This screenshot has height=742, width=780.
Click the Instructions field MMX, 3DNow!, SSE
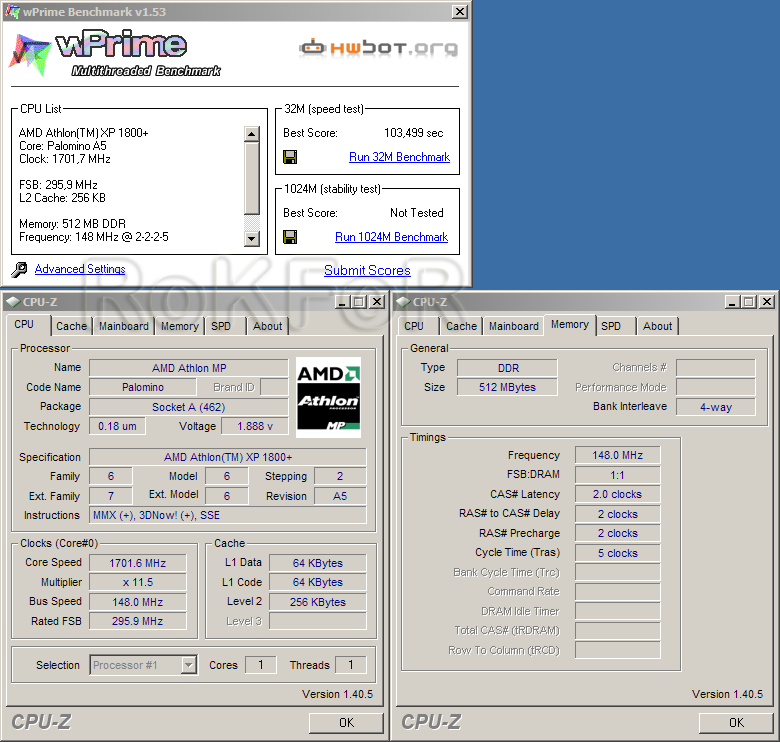tap(228, 515)
